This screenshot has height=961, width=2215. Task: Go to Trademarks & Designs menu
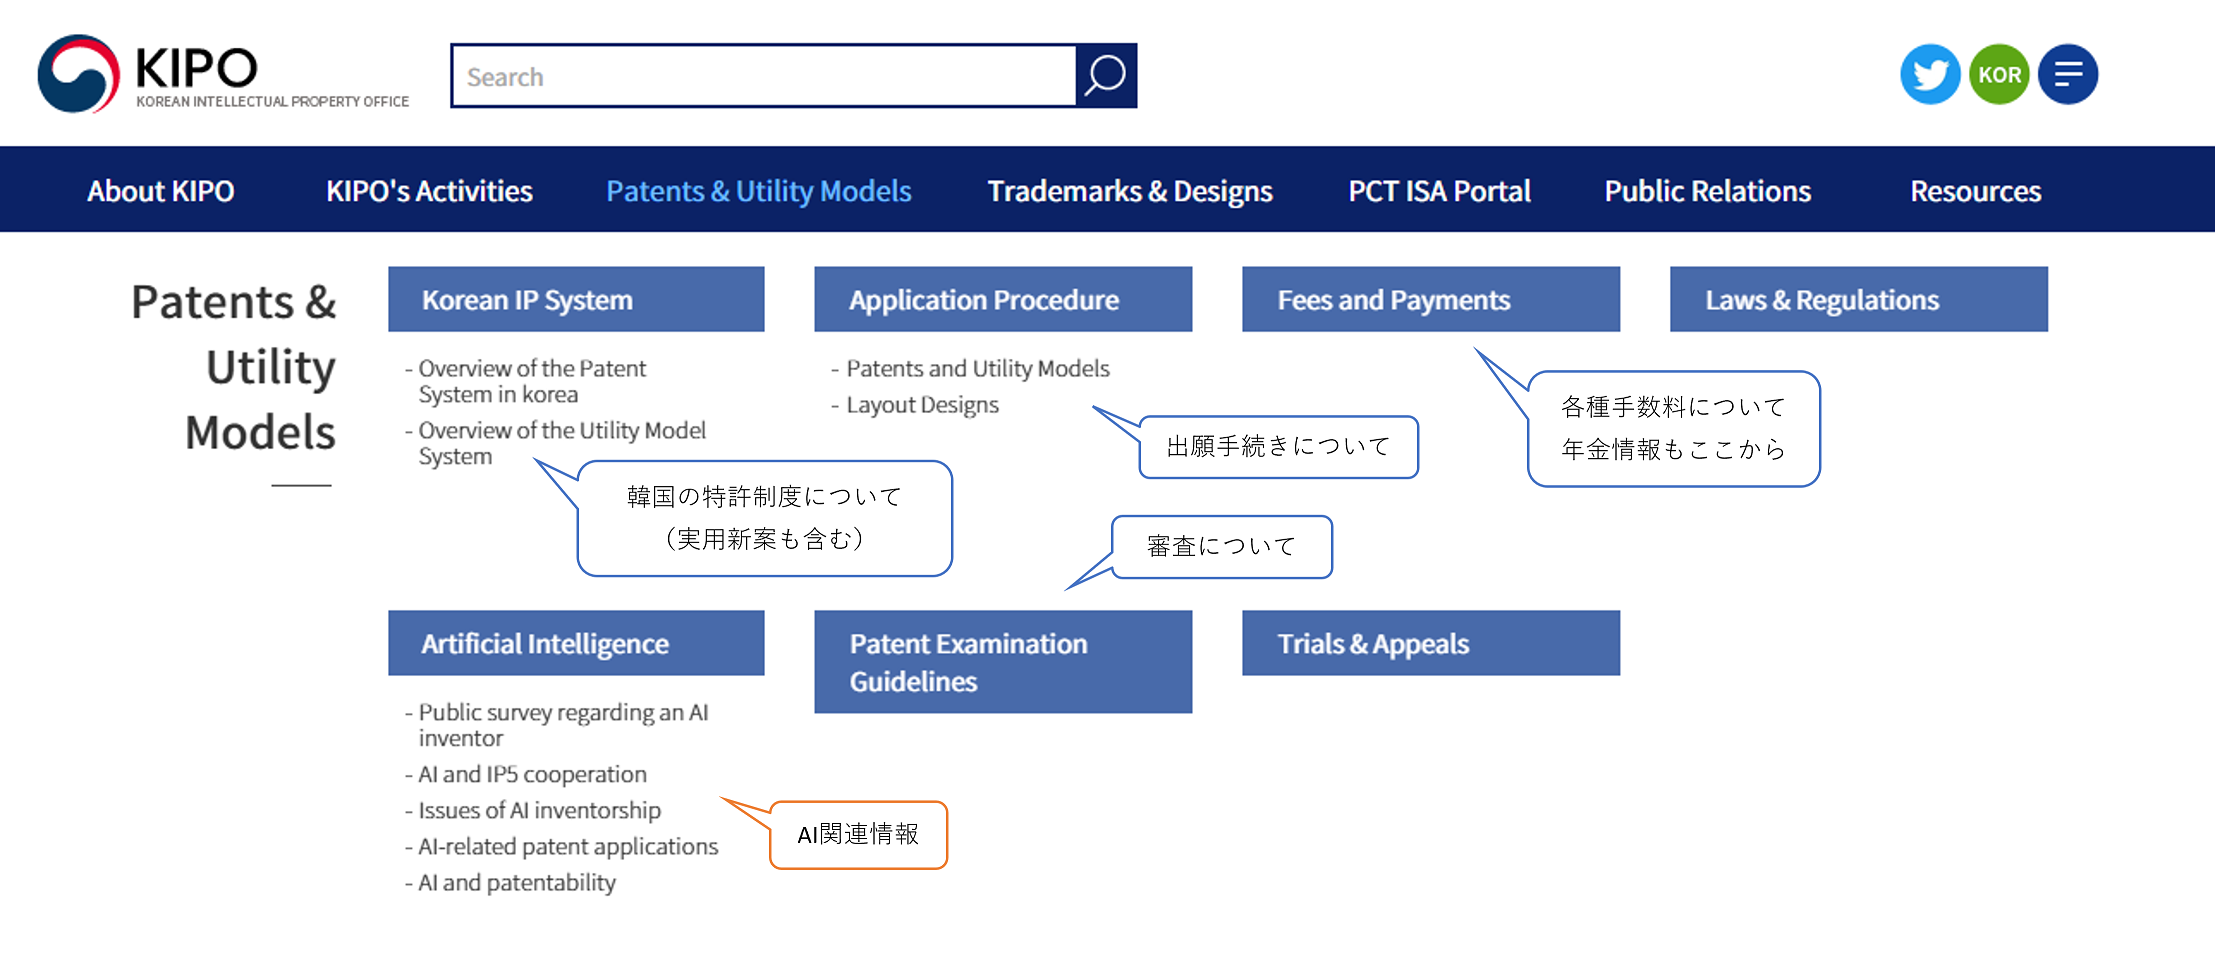tap(1129, 191)
